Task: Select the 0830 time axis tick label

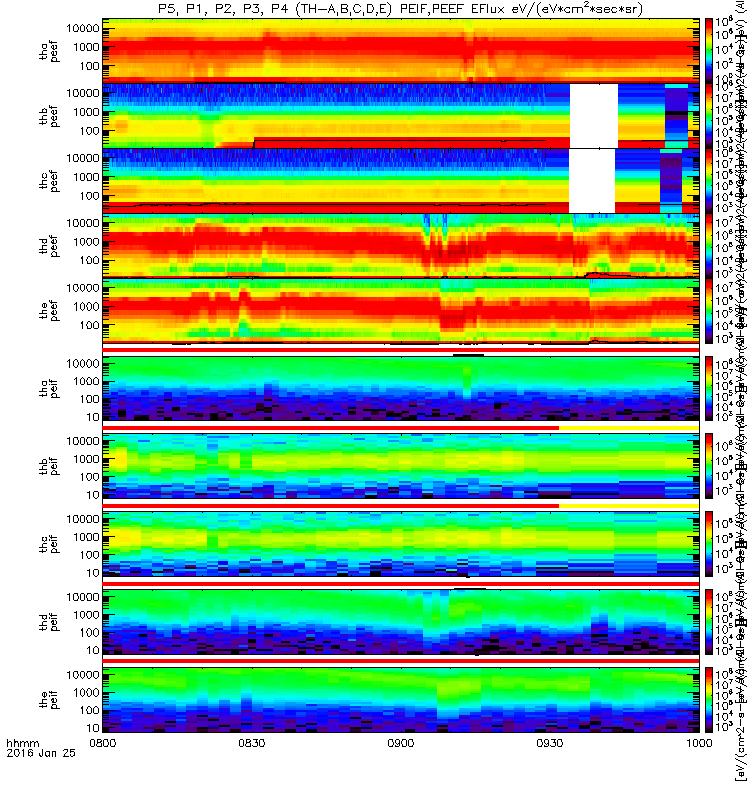Action: (x=252, y=742)
